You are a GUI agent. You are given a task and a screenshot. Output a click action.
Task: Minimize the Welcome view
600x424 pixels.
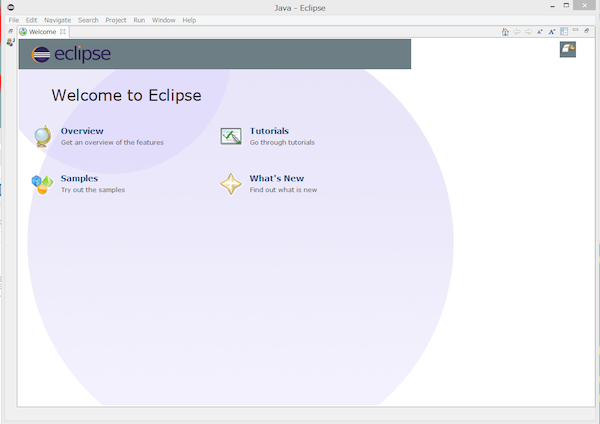pos(576,30)
